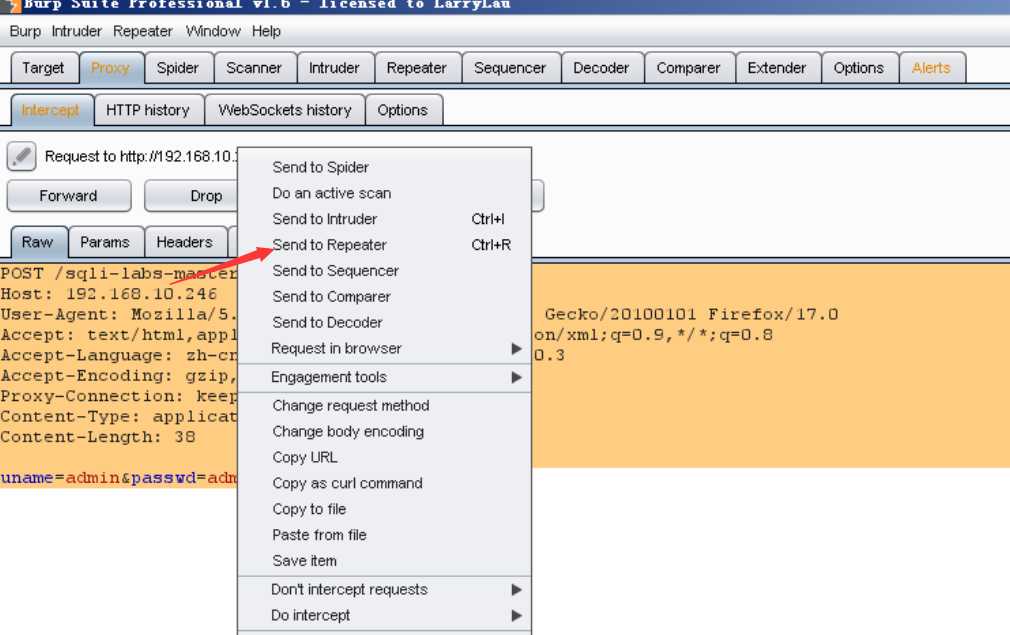Open the Burp menu
1010x635 pixels.
[x=25, y=31]
